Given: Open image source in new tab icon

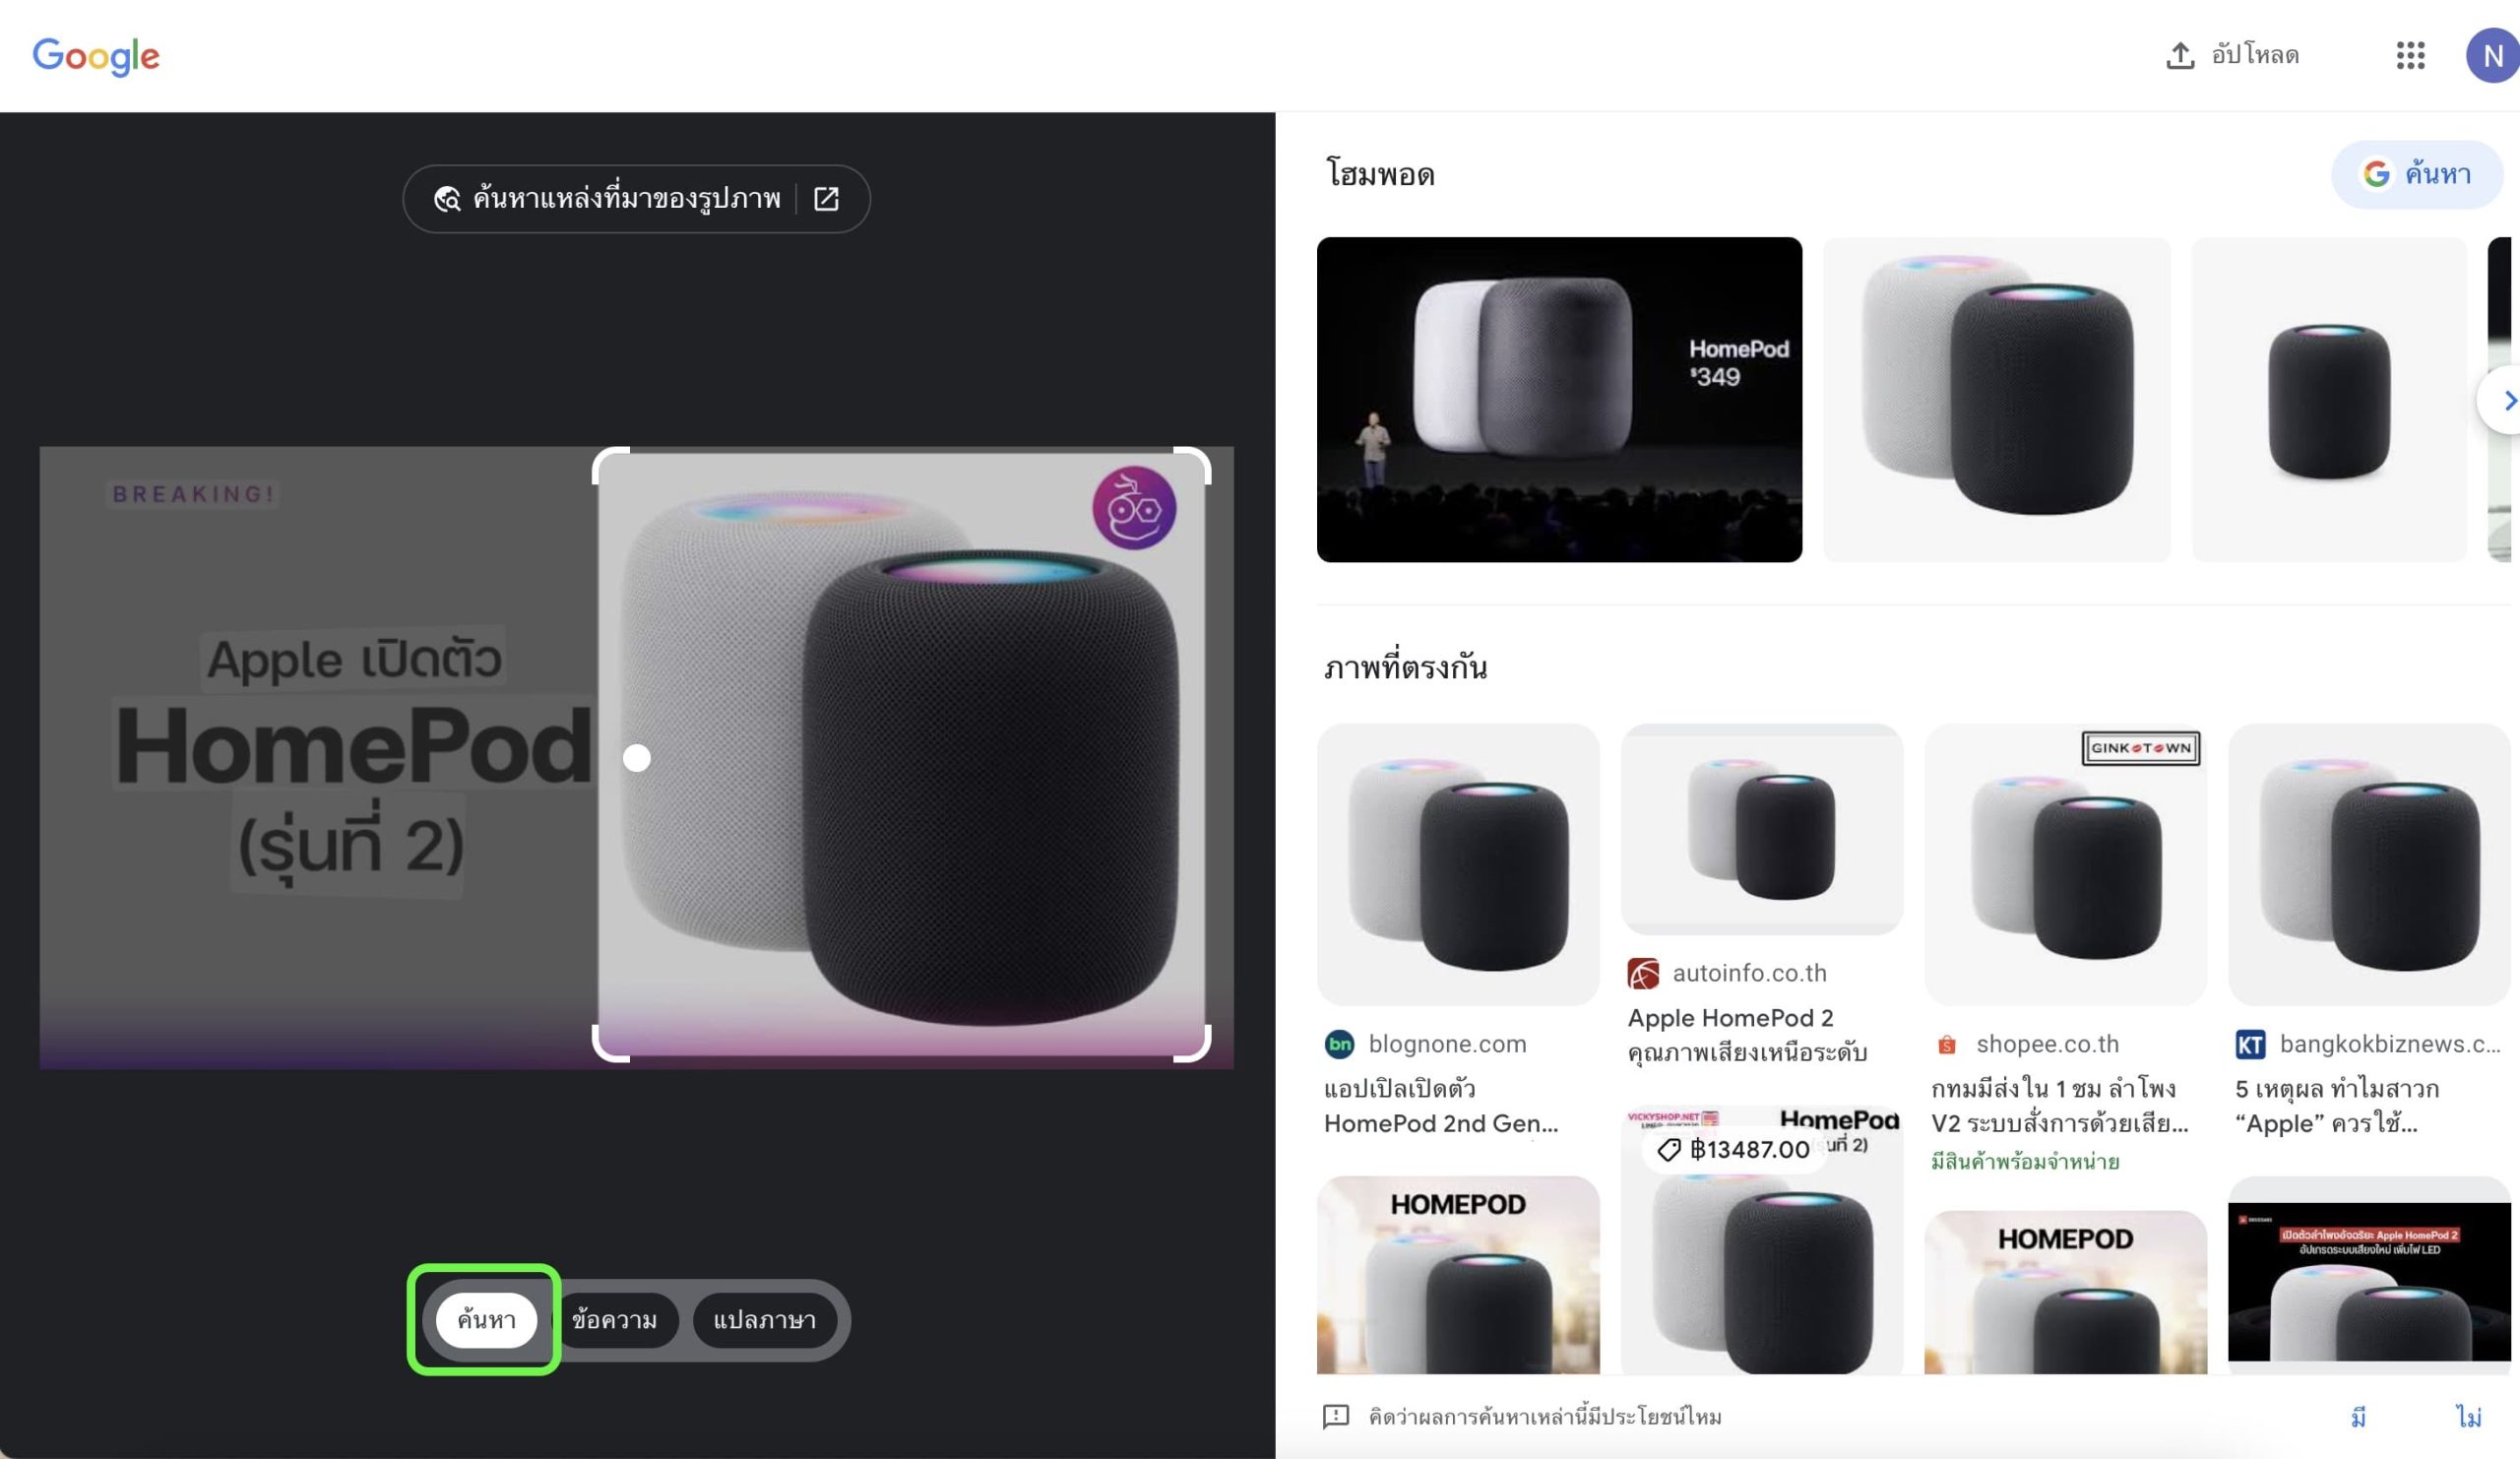Looking at the screenshot, I should [x=826, y=199].
